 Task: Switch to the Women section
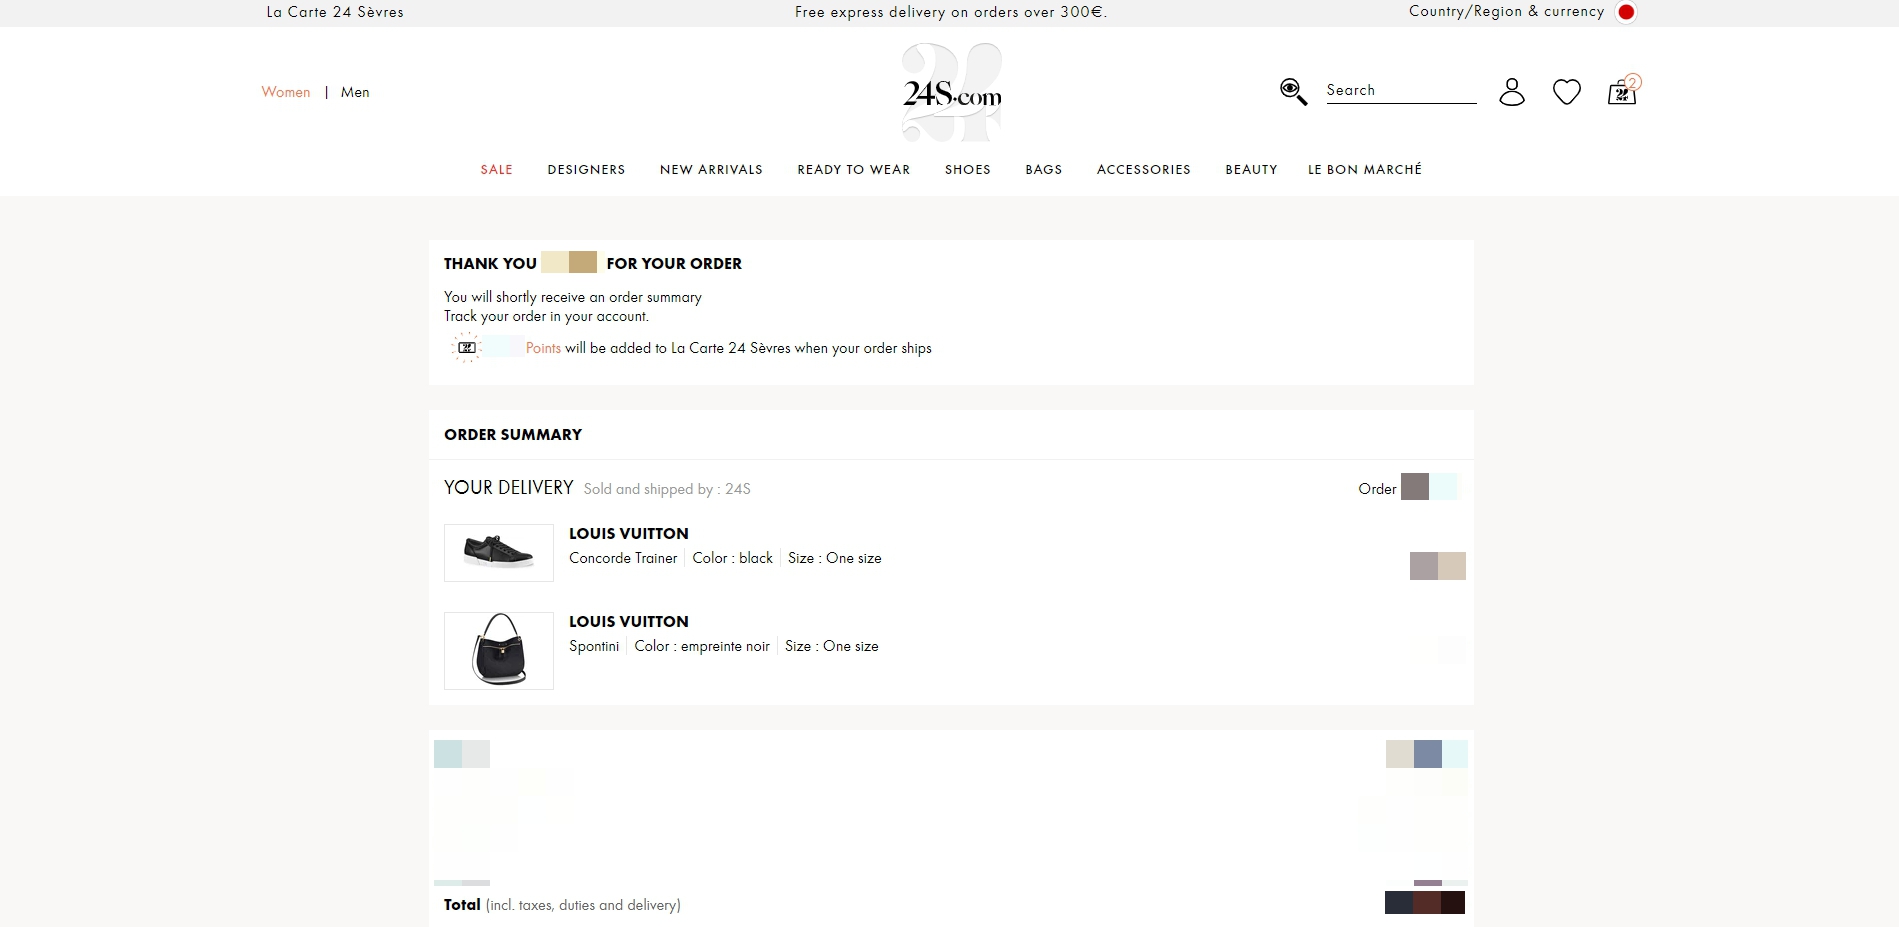click(286, 92)
